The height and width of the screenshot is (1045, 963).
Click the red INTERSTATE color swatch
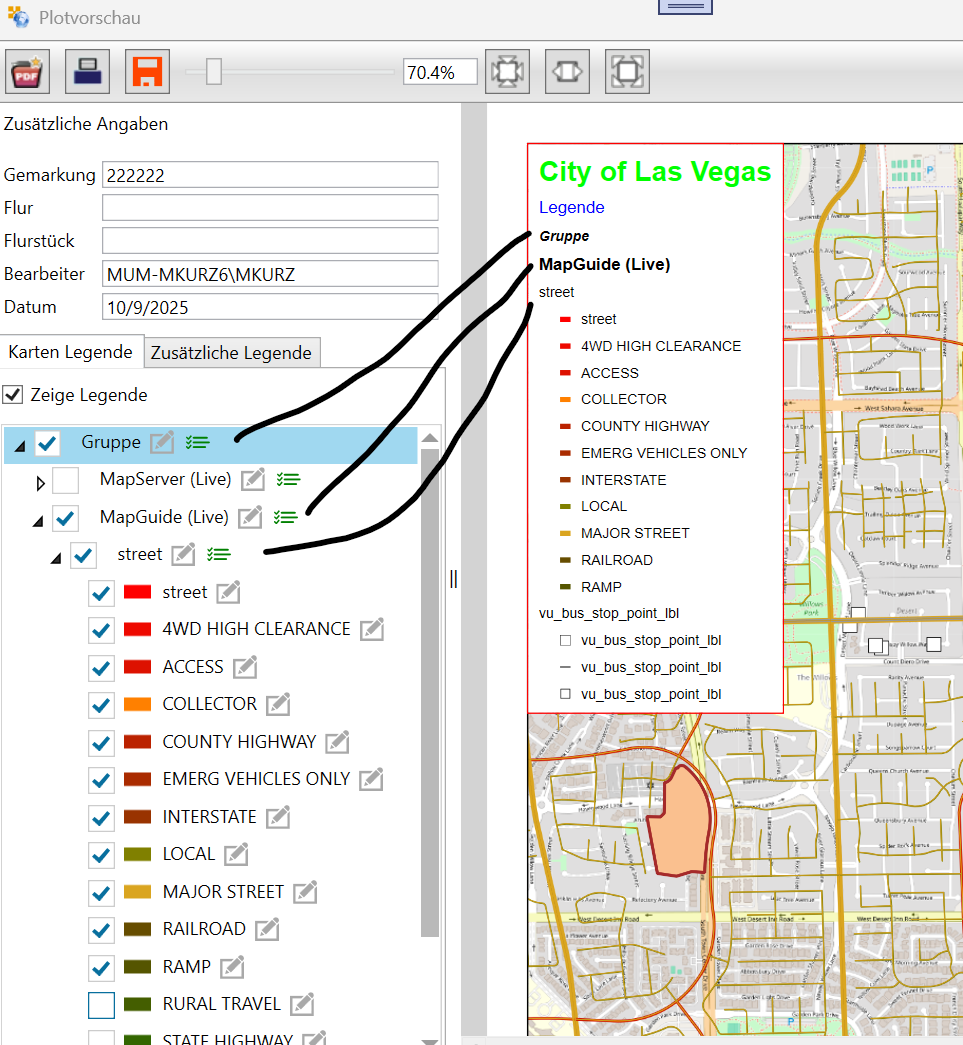point(137,817)
